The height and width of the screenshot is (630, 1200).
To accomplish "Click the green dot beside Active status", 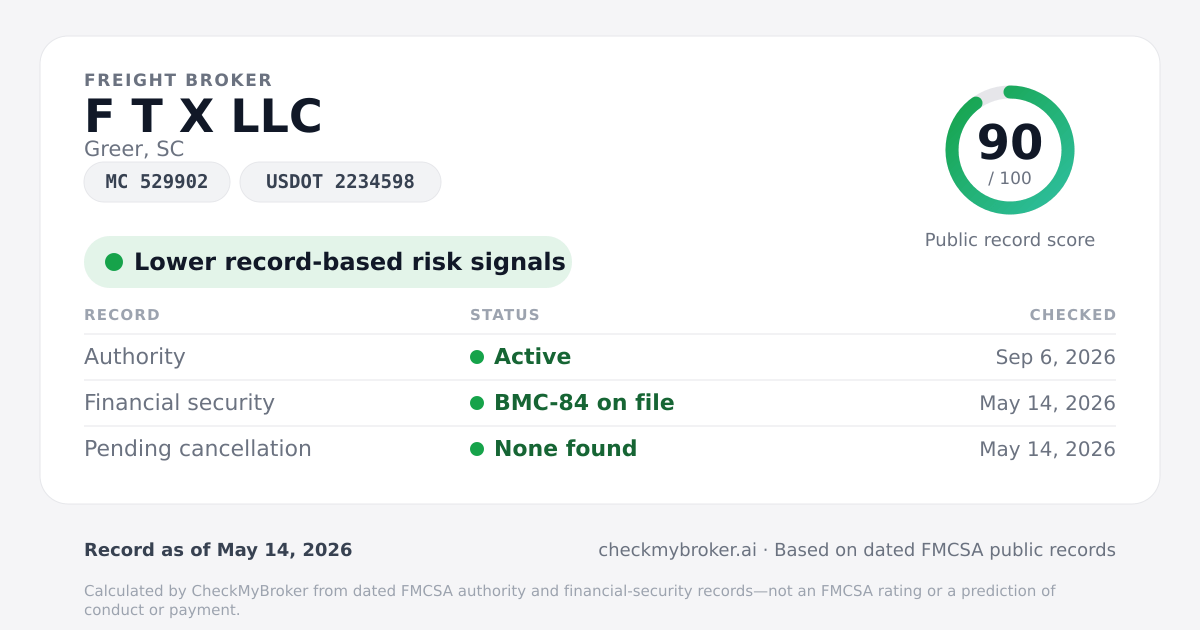I will (x=477, y=357).
